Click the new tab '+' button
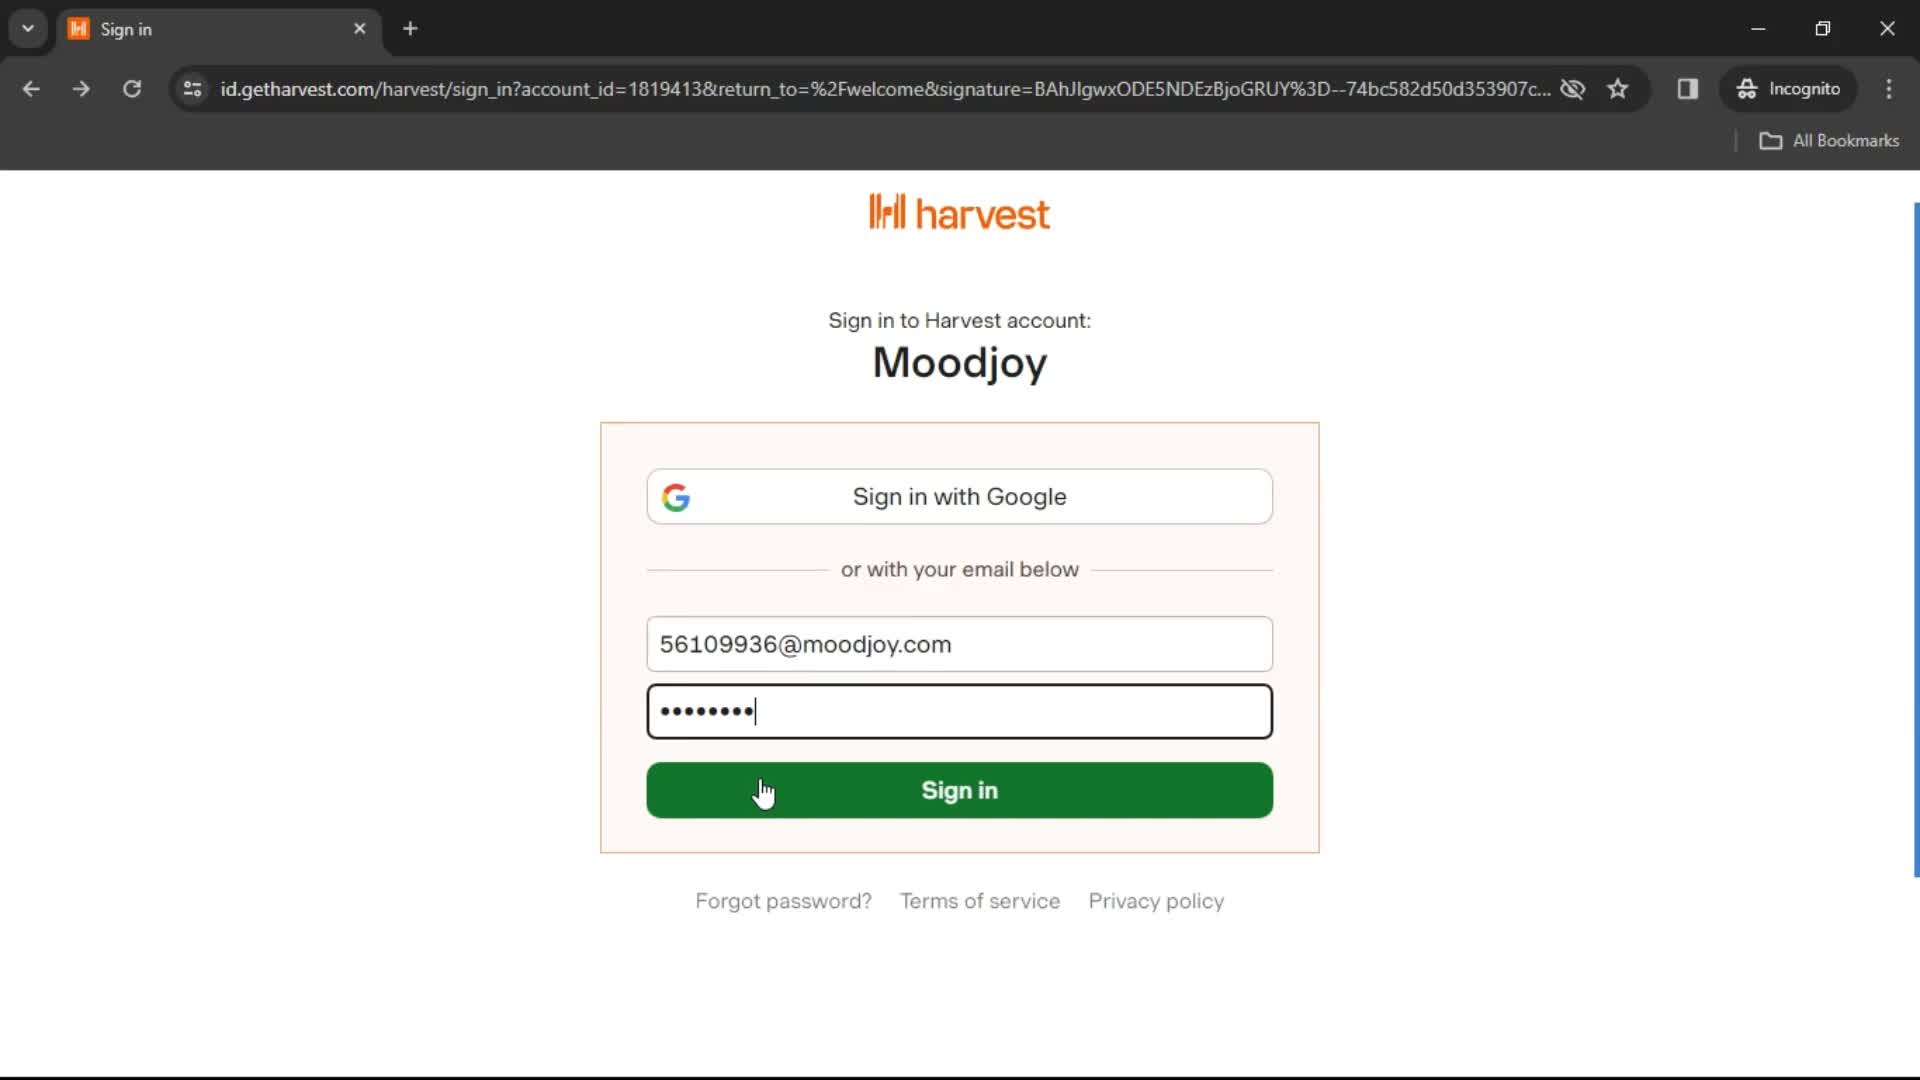The image size is (1920, 1080). click(410, 29)
